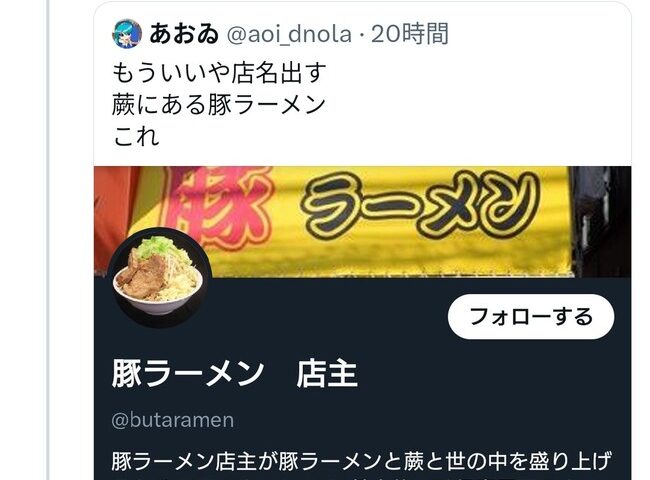650x480 pixels.
Task: Click the 豚ラーメン 店主 profile name
Action: [234, 374]
